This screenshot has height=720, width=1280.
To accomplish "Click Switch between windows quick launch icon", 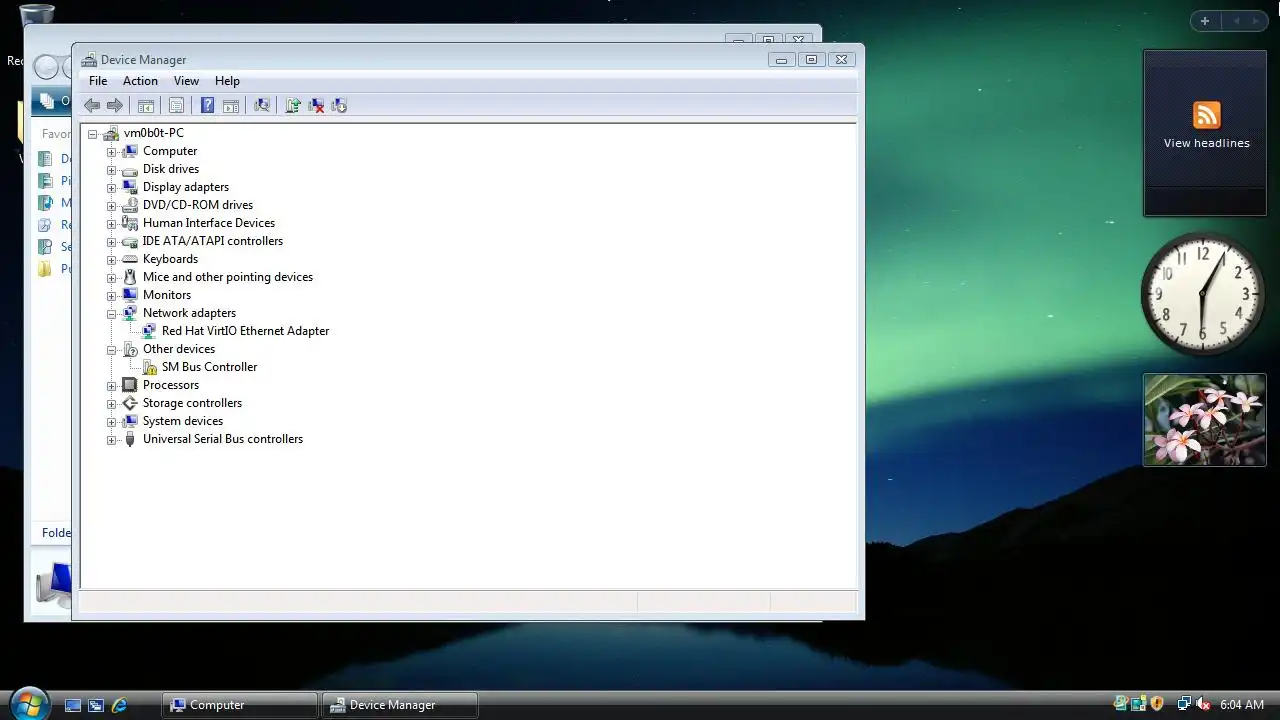I will point(96,705).
